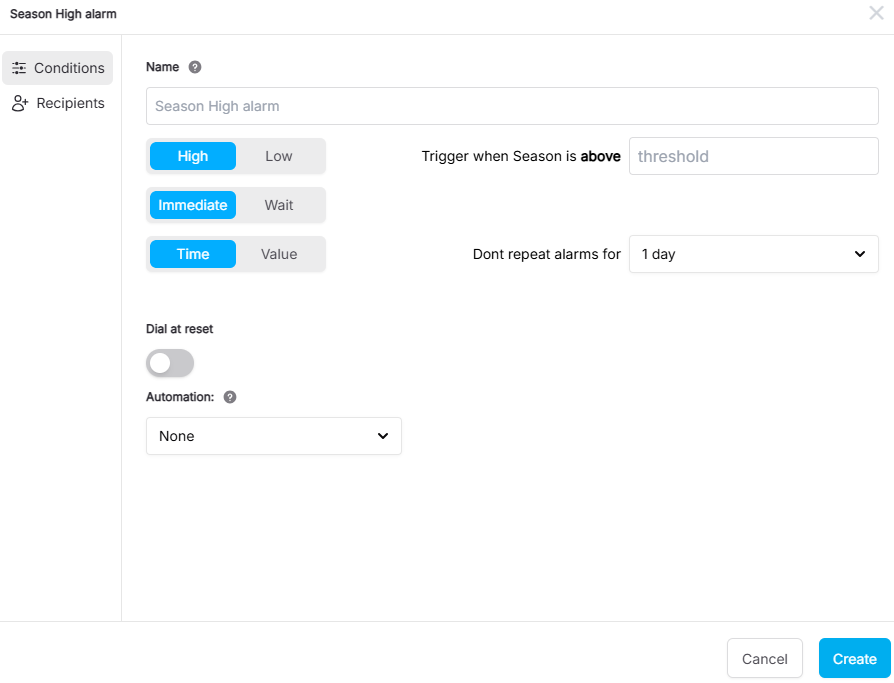Viewport: 894px width, 683px height.
Task: Choose the Wait trigger option
Action: (279, 205)
